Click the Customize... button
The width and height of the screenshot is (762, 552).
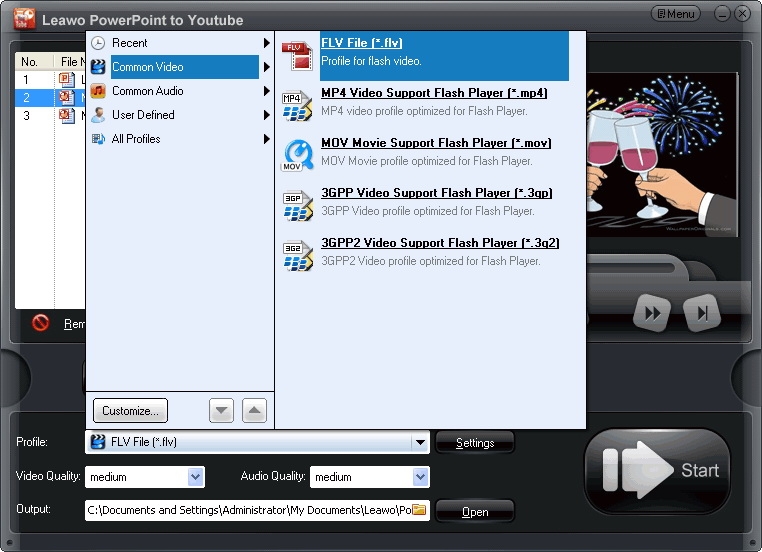click(x=130, y=410)
